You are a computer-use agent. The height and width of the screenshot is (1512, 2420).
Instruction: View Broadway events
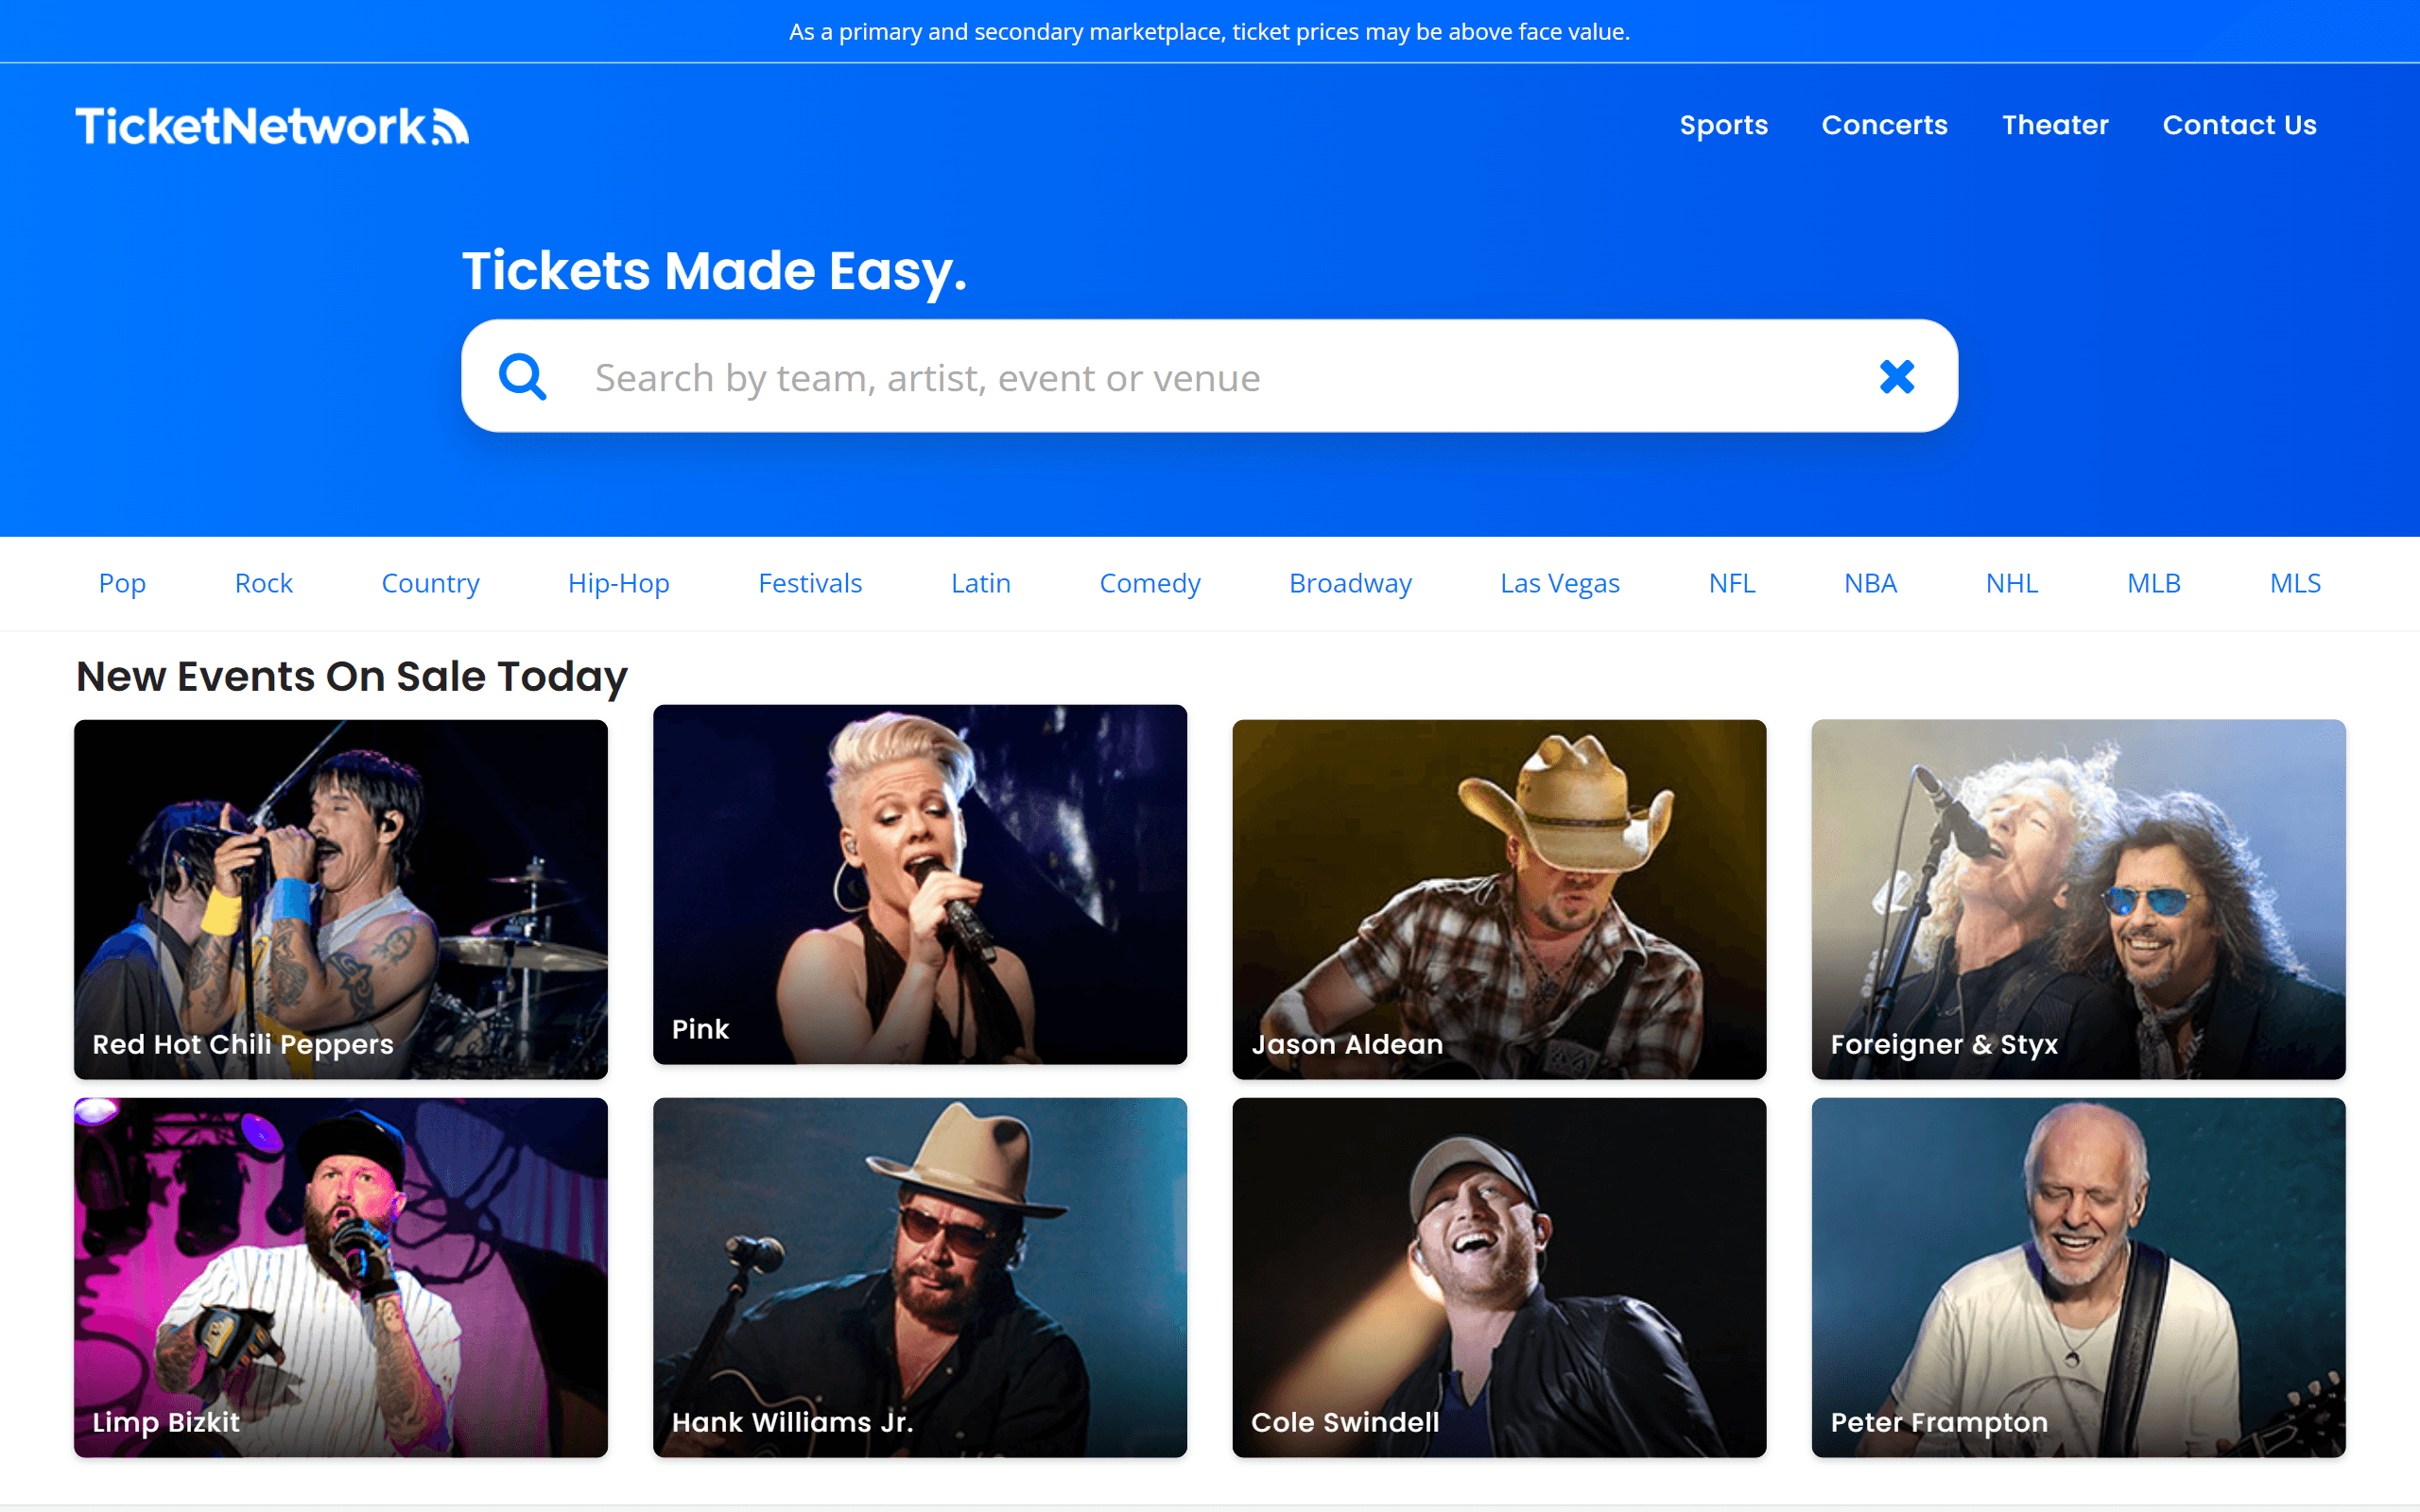point(1350,583)
